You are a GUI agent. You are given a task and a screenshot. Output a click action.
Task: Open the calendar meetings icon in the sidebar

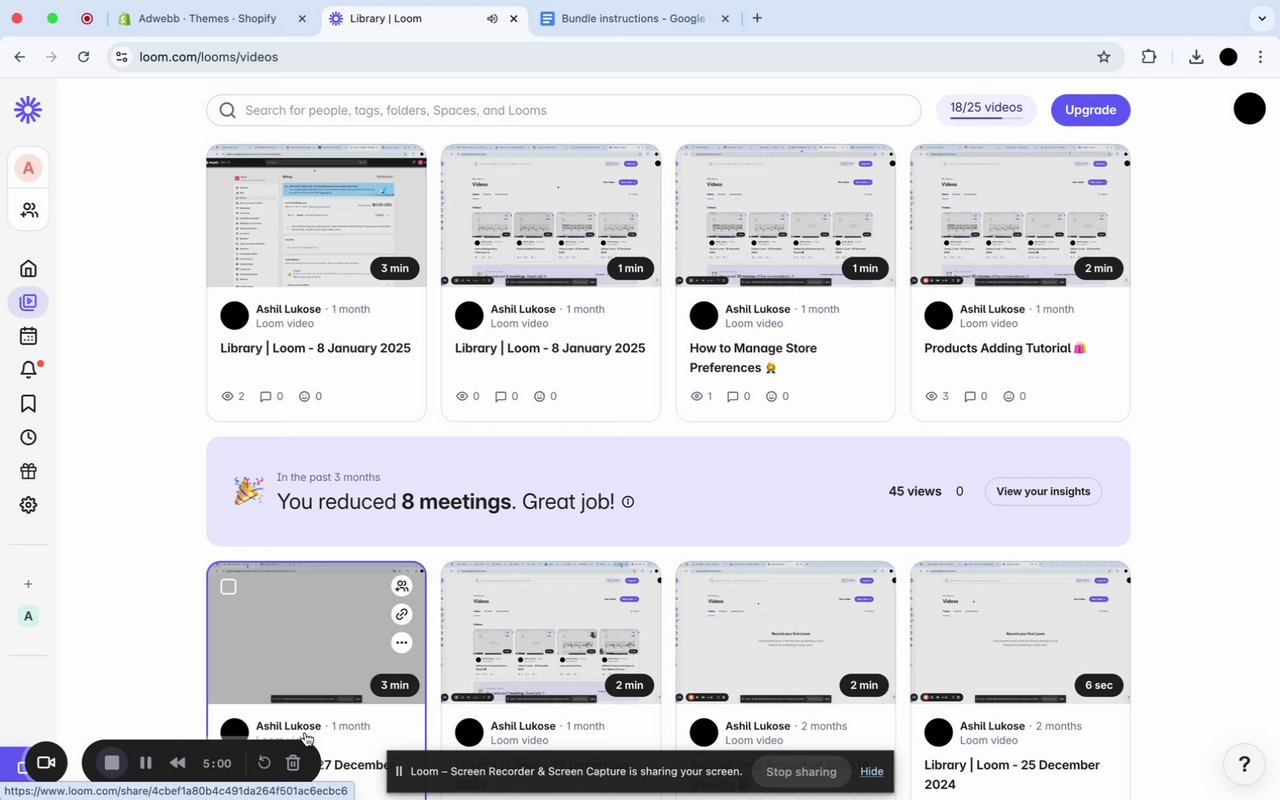pyautogui.click(x=28, y=336)
